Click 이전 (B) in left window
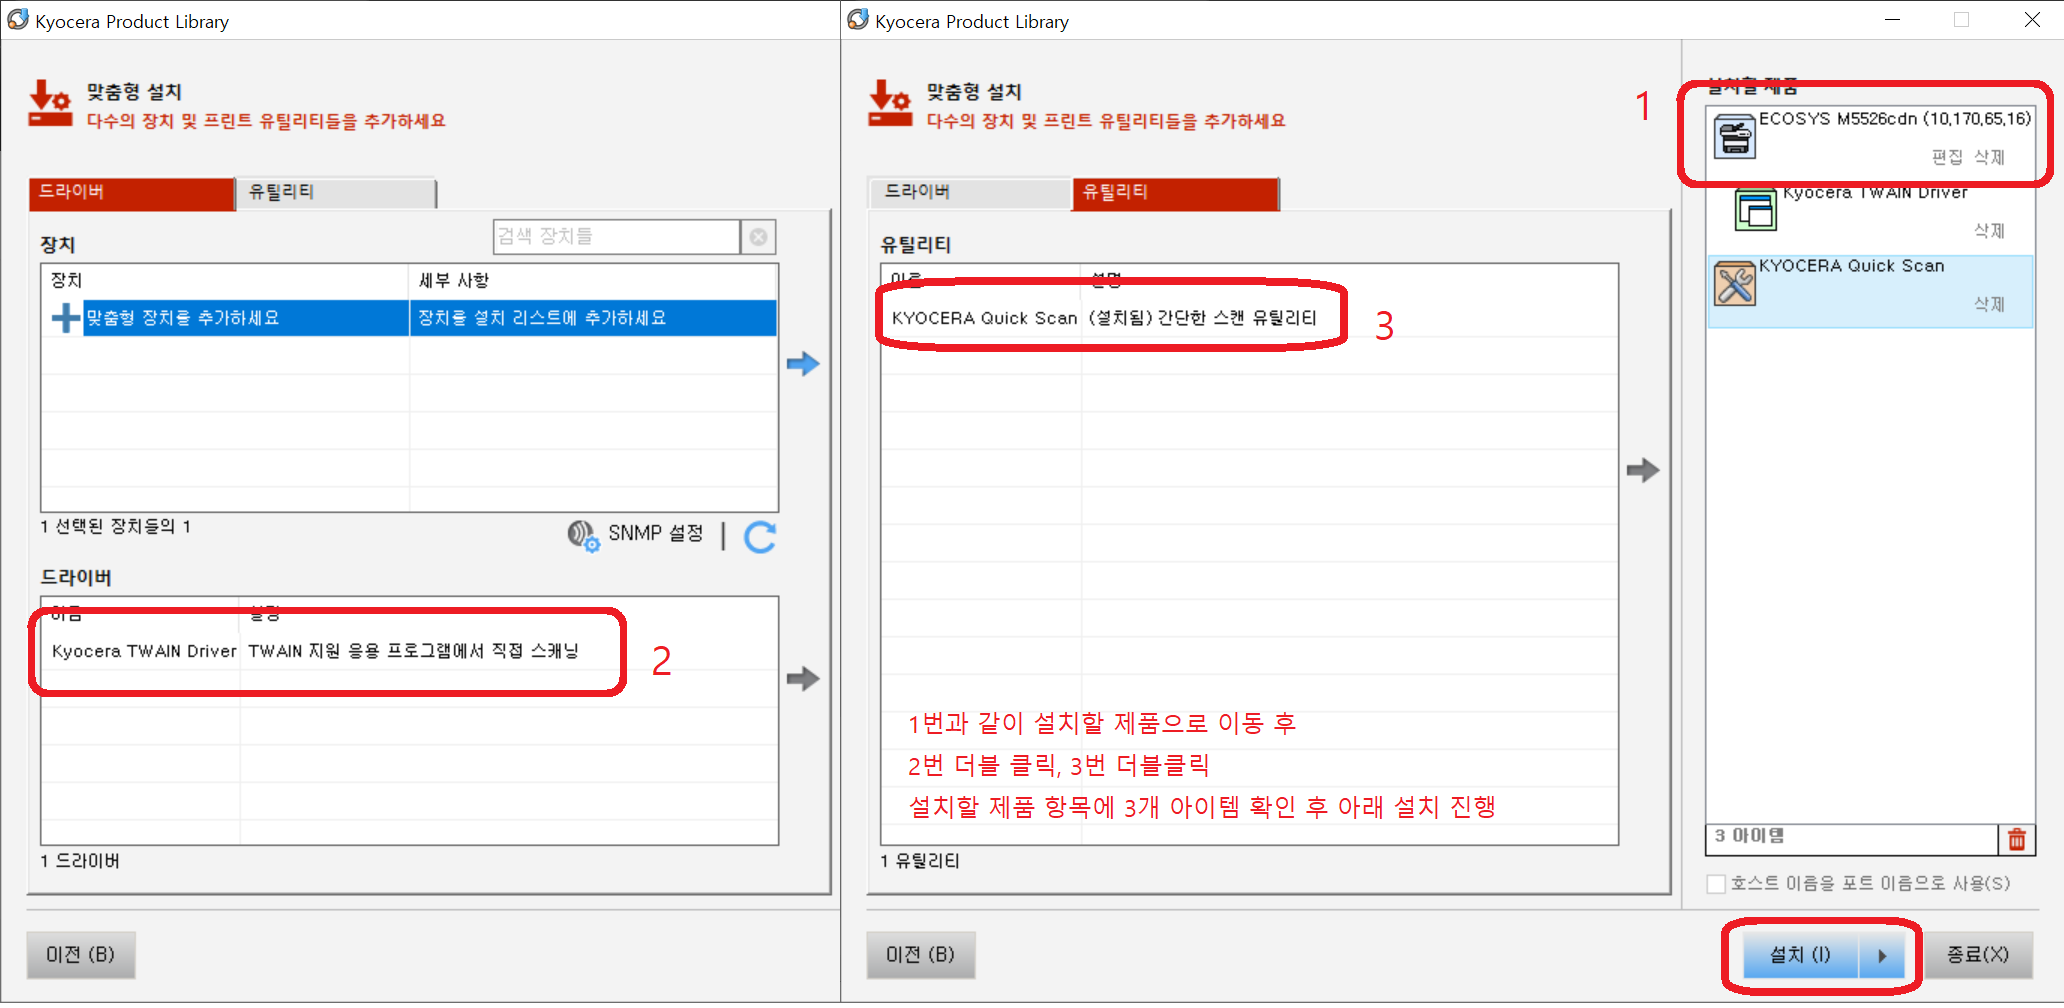Screen dimensions: 2064x1008 click(x=81, y=955)
